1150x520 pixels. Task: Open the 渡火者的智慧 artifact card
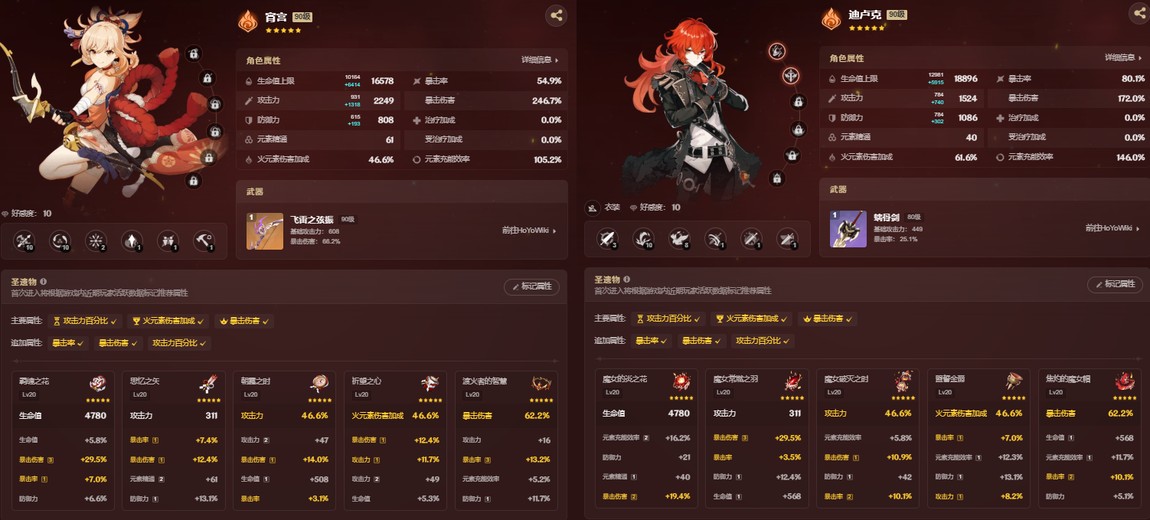pos(506,440)
